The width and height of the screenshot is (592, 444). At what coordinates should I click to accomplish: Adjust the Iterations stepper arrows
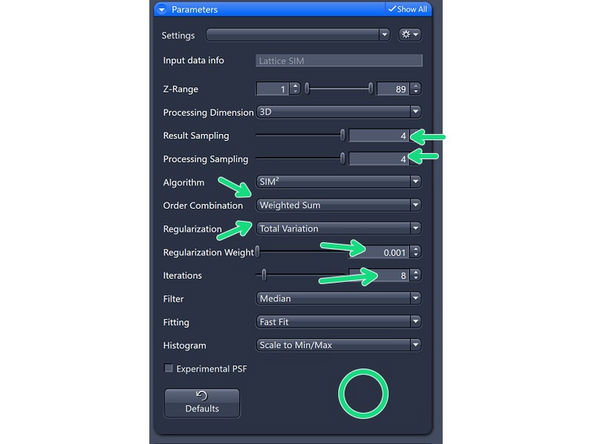click(416, 275)
